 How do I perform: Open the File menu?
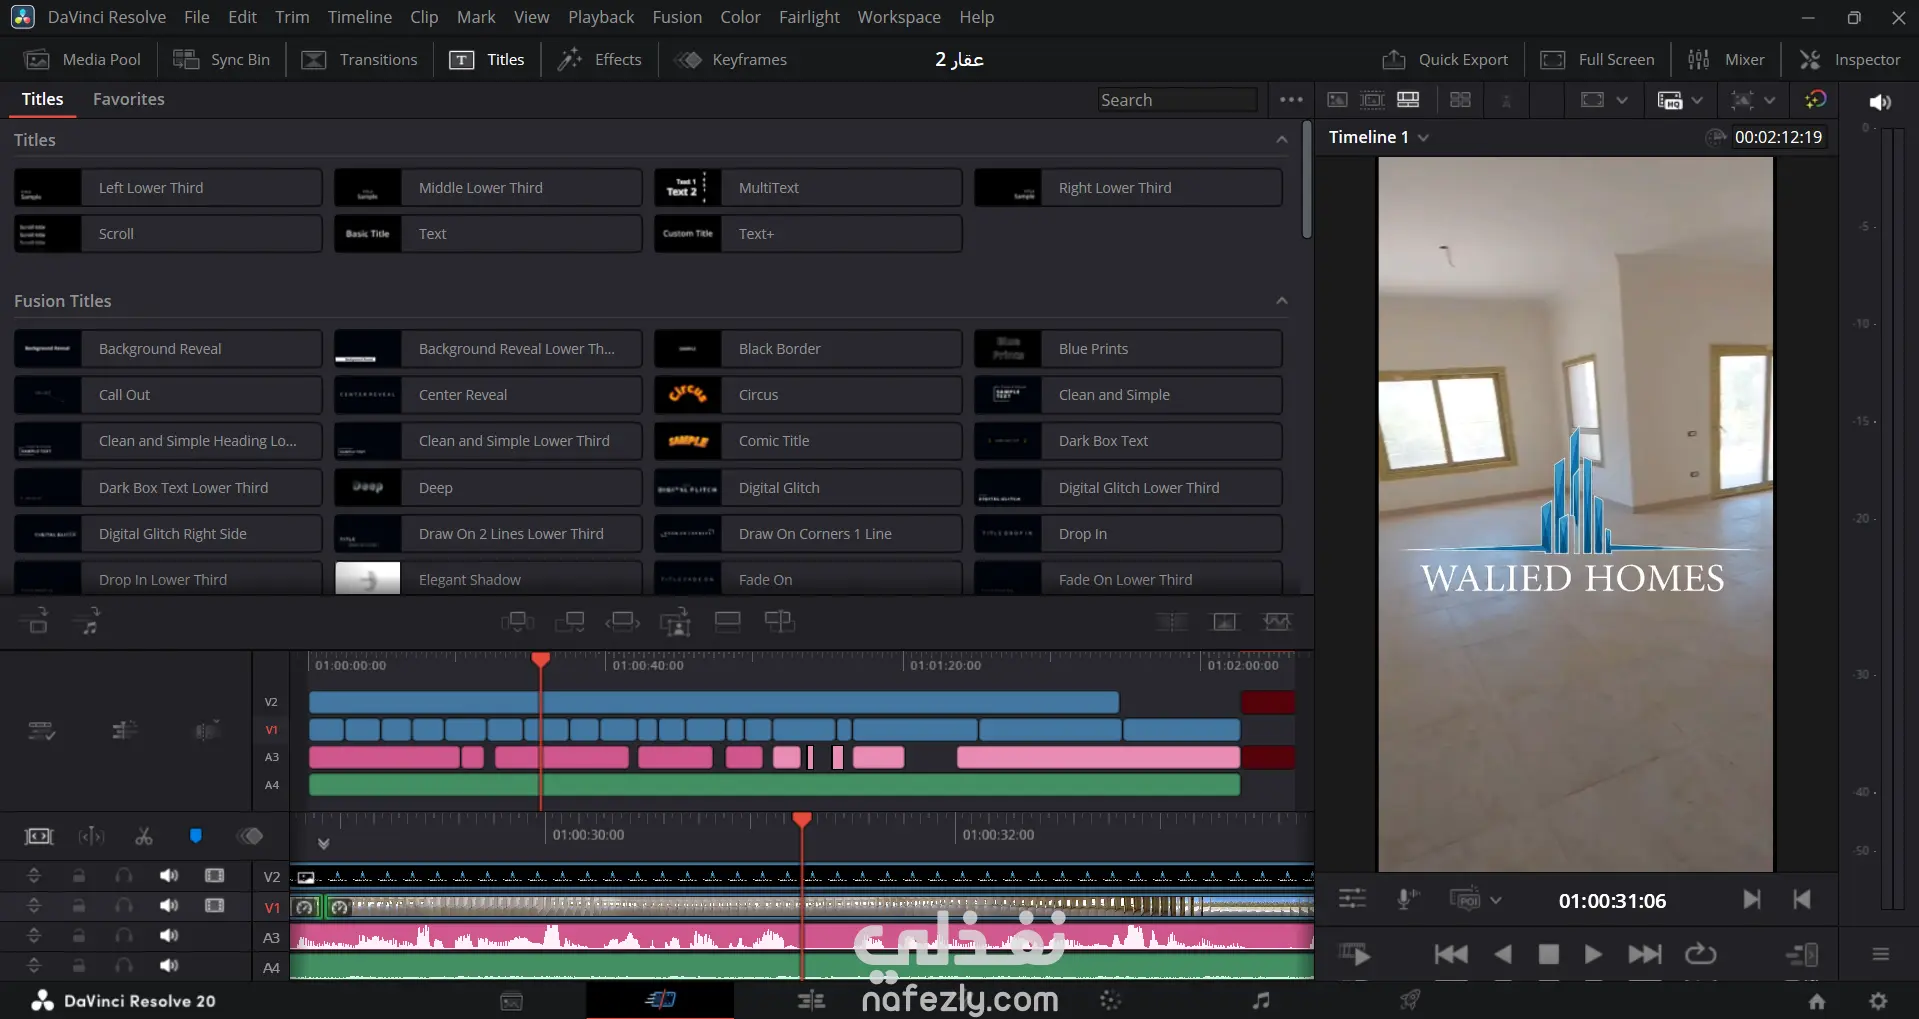pos(197,17)
